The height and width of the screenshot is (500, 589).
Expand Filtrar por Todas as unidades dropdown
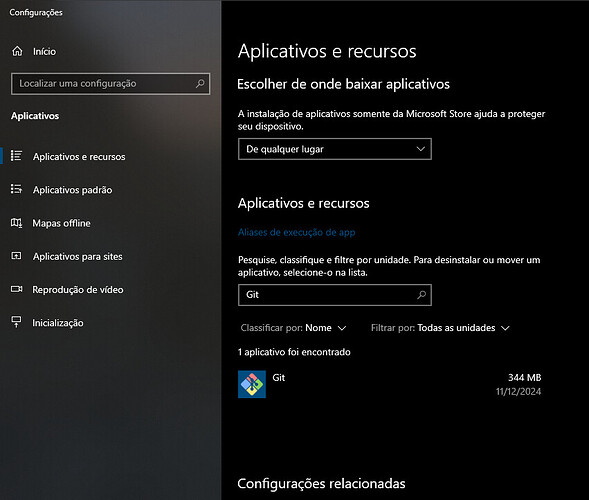[x=440, y=328]
